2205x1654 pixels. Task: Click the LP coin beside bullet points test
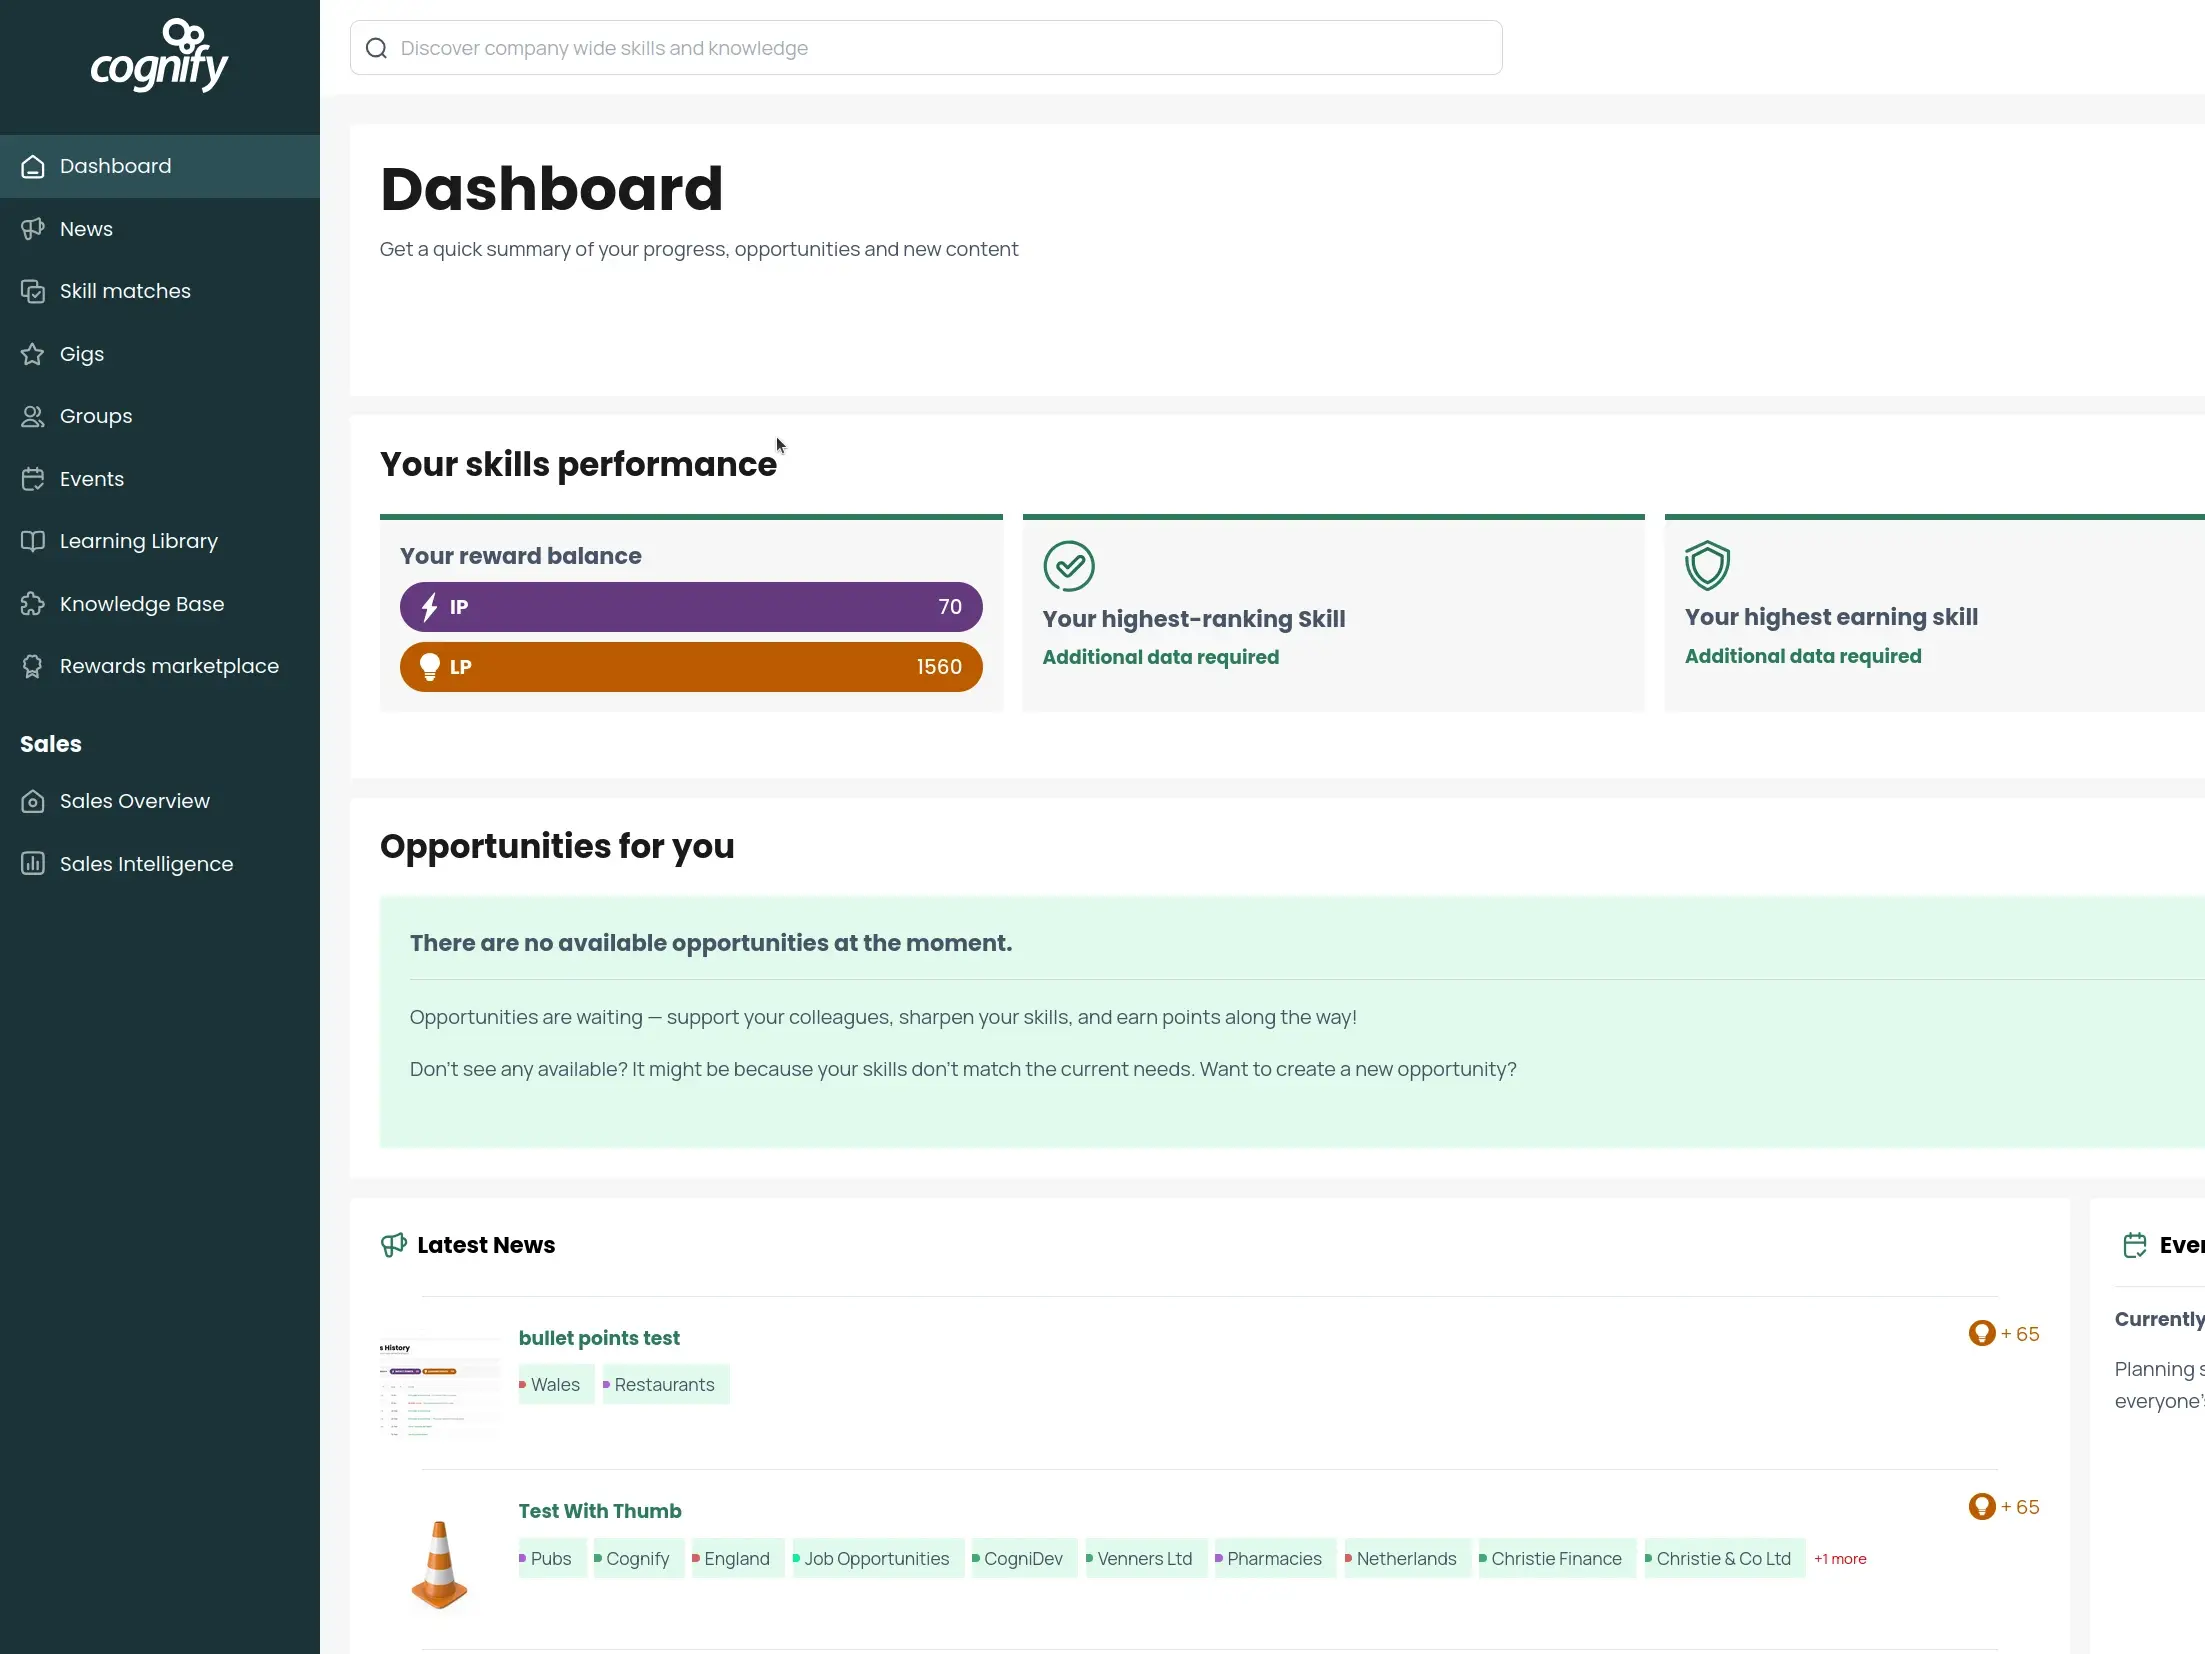[x=1981, y=1334]
